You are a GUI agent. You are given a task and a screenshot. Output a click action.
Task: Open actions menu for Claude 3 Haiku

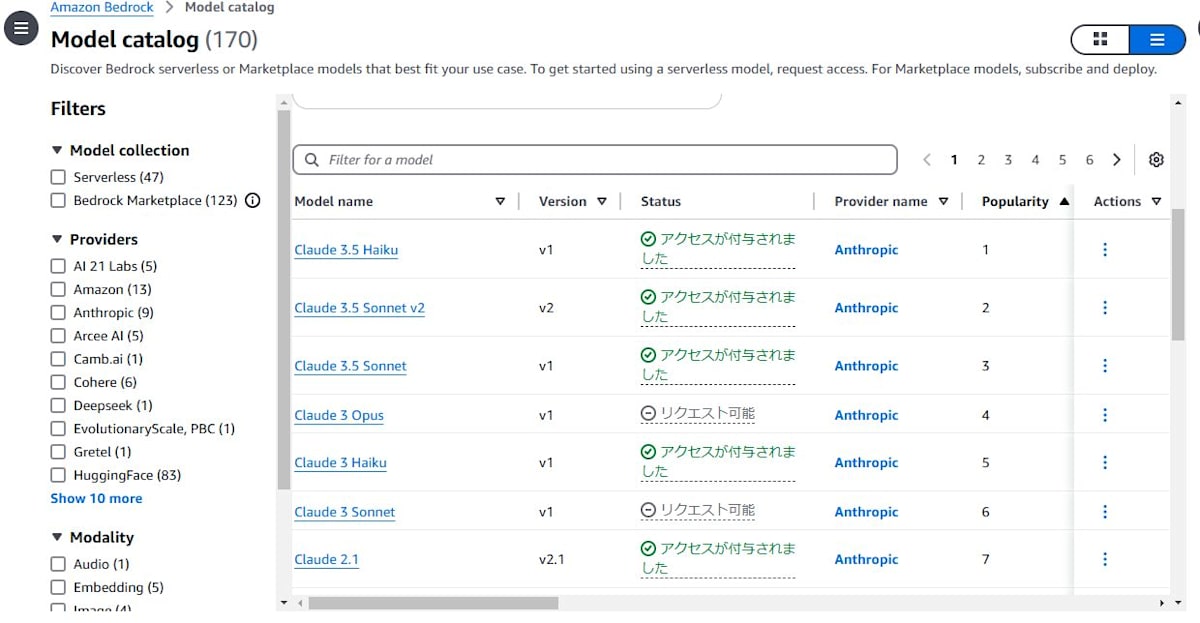click(x=1105, y=463)
